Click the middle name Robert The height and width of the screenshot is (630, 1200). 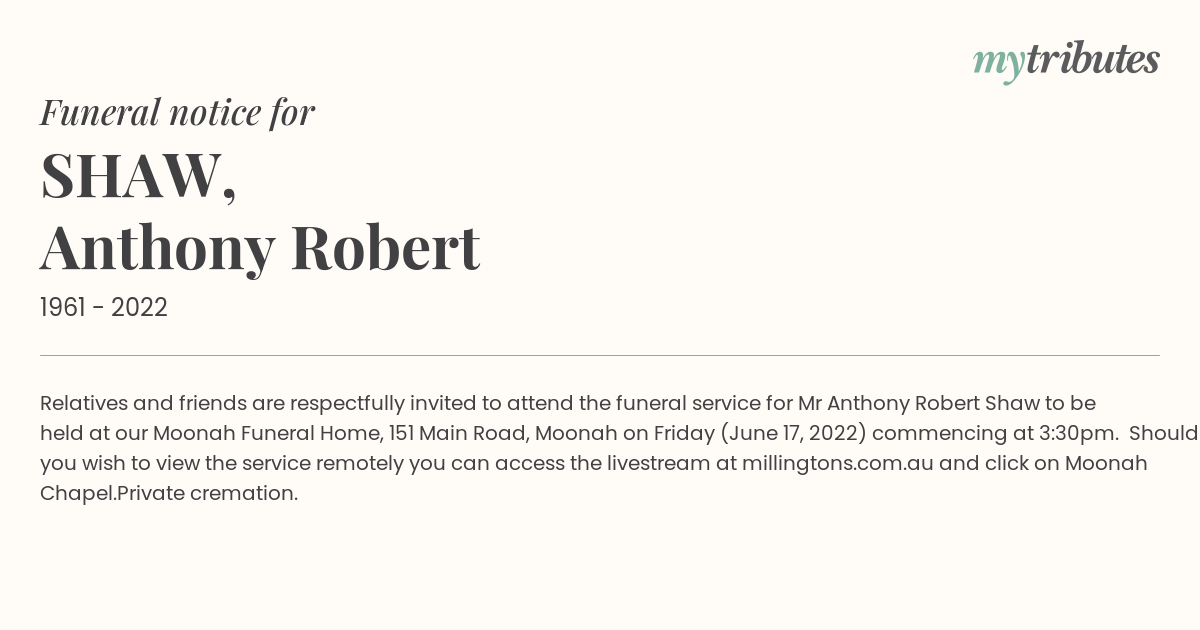coord(386,246)
